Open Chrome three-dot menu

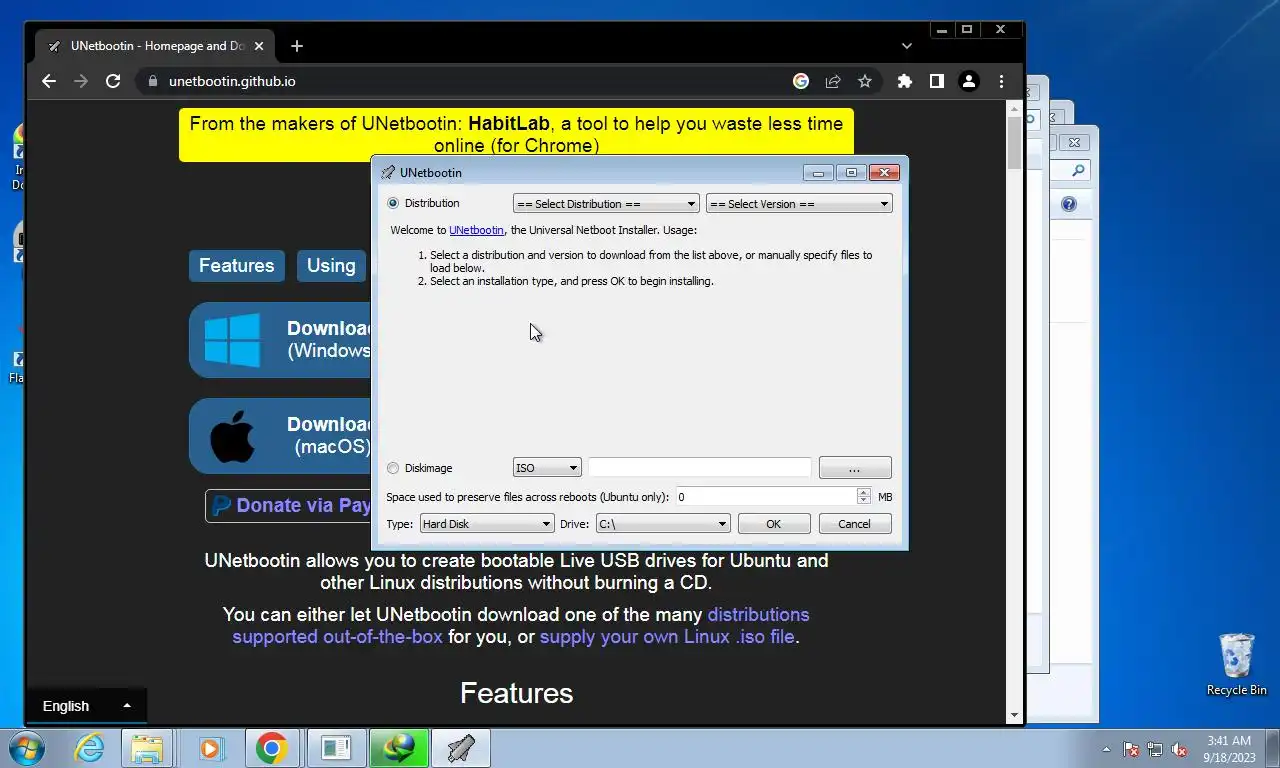click(x=1001, y=81)
